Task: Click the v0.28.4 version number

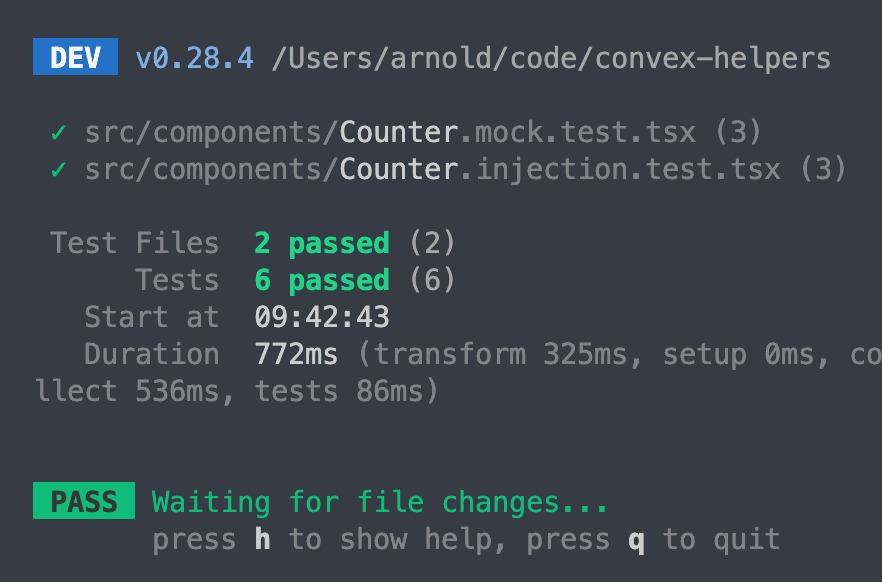Action: point(194,58)
